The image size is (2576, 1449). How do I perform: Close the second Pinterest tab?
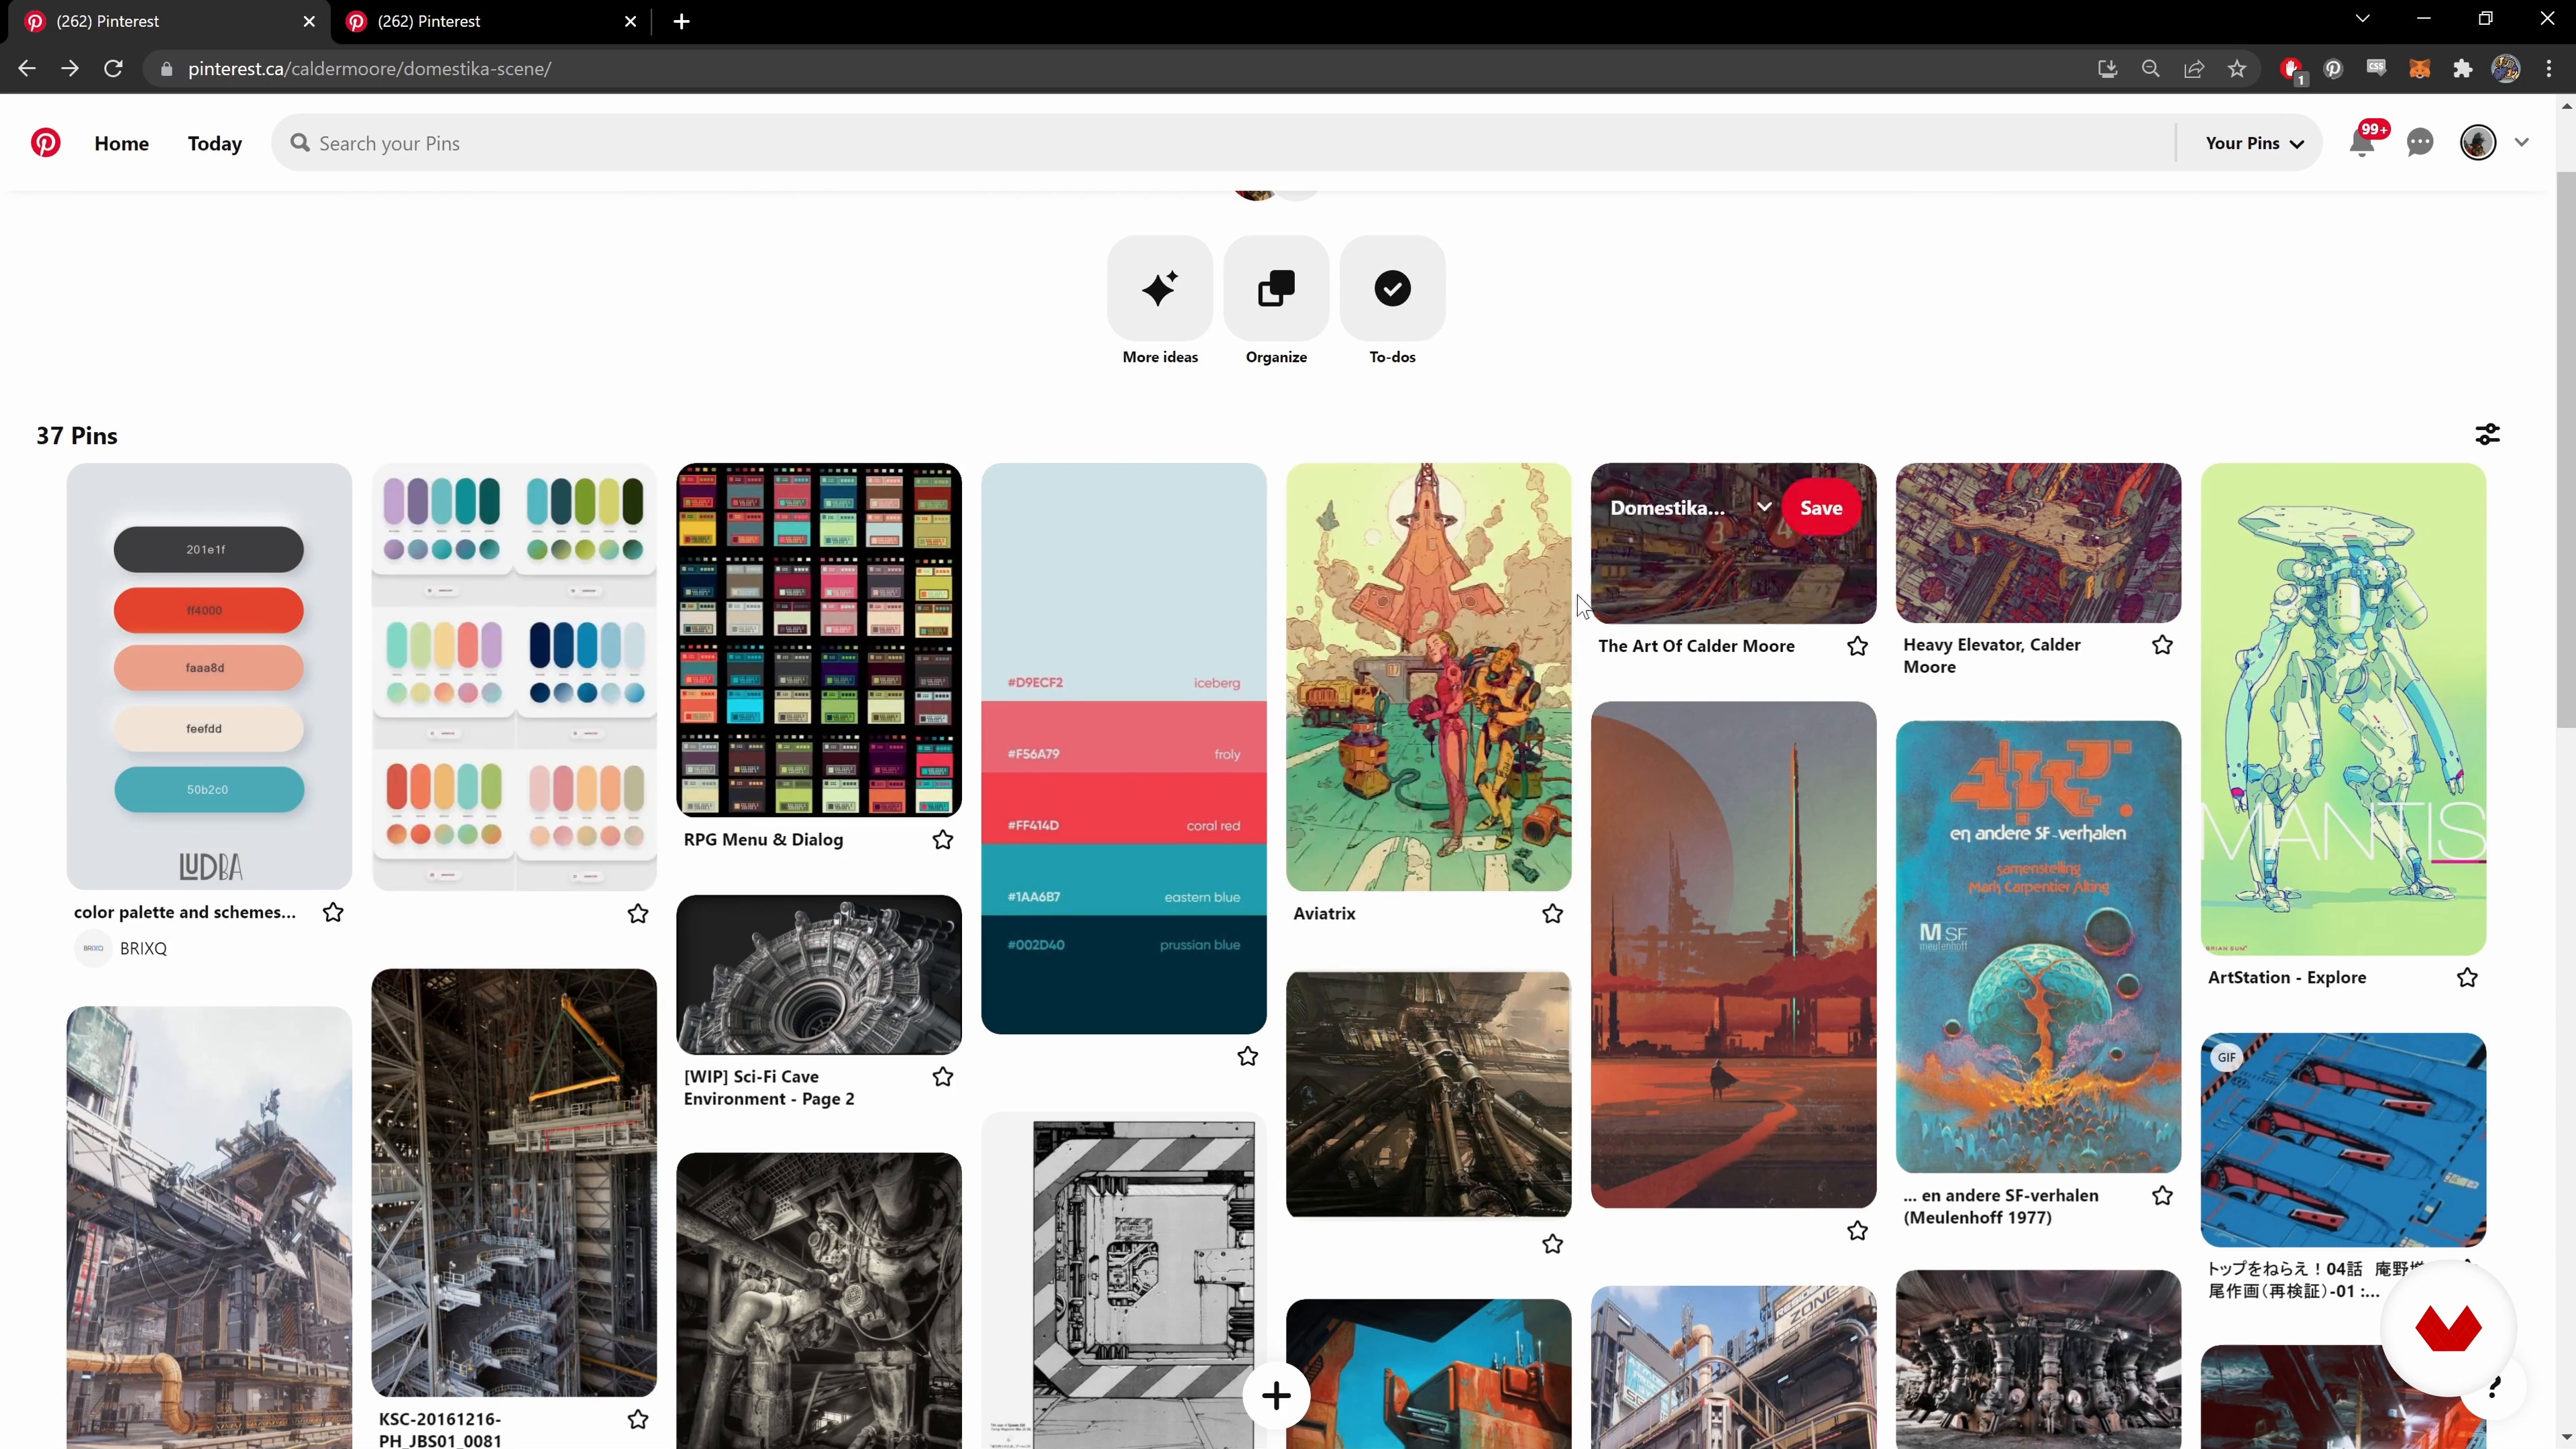tap(630, 21)
